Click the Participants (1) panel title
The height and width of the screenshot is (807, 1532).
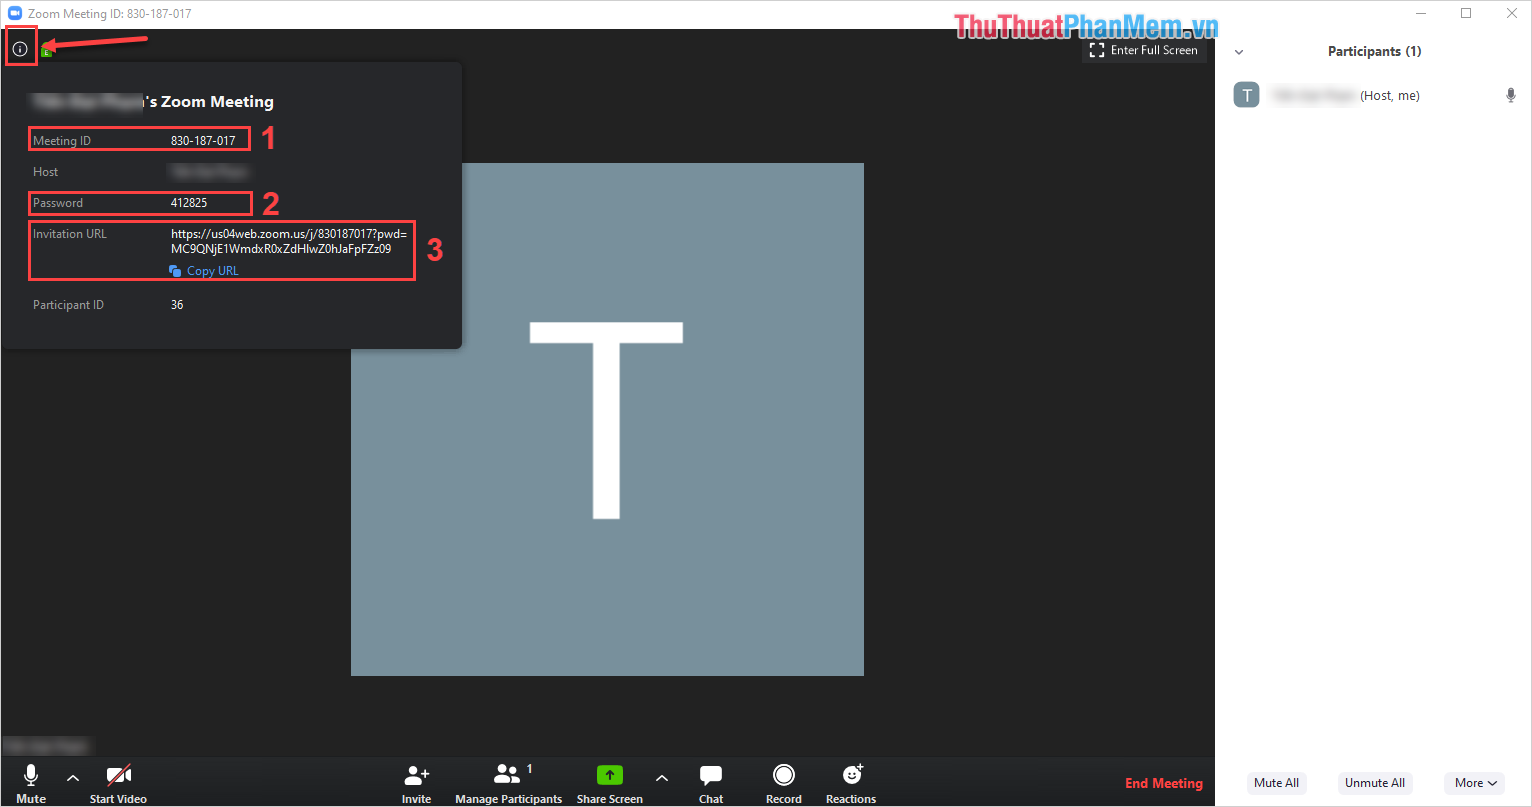coord(1374,51)
